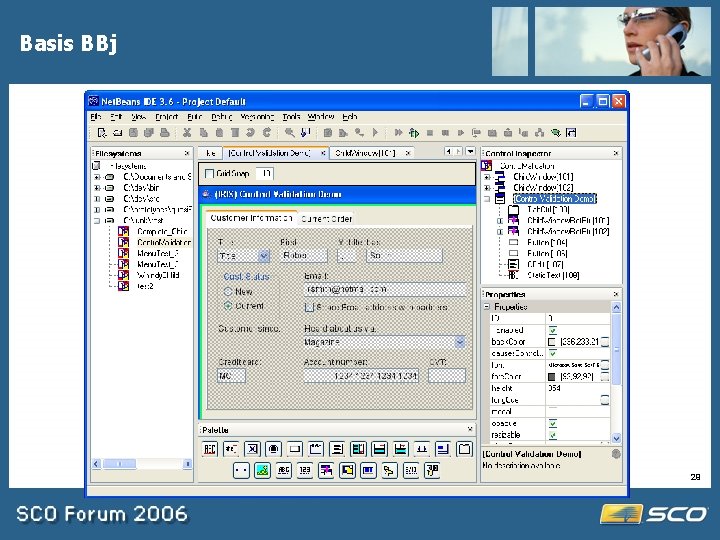
Task: Click the Account number input field
Action: coord(361,376)
